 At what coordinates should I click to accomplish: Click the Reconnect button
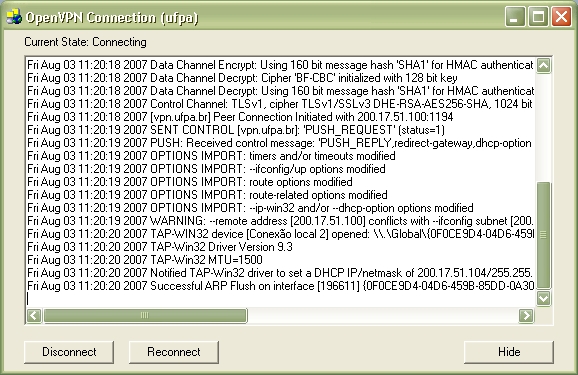(174, 352)
